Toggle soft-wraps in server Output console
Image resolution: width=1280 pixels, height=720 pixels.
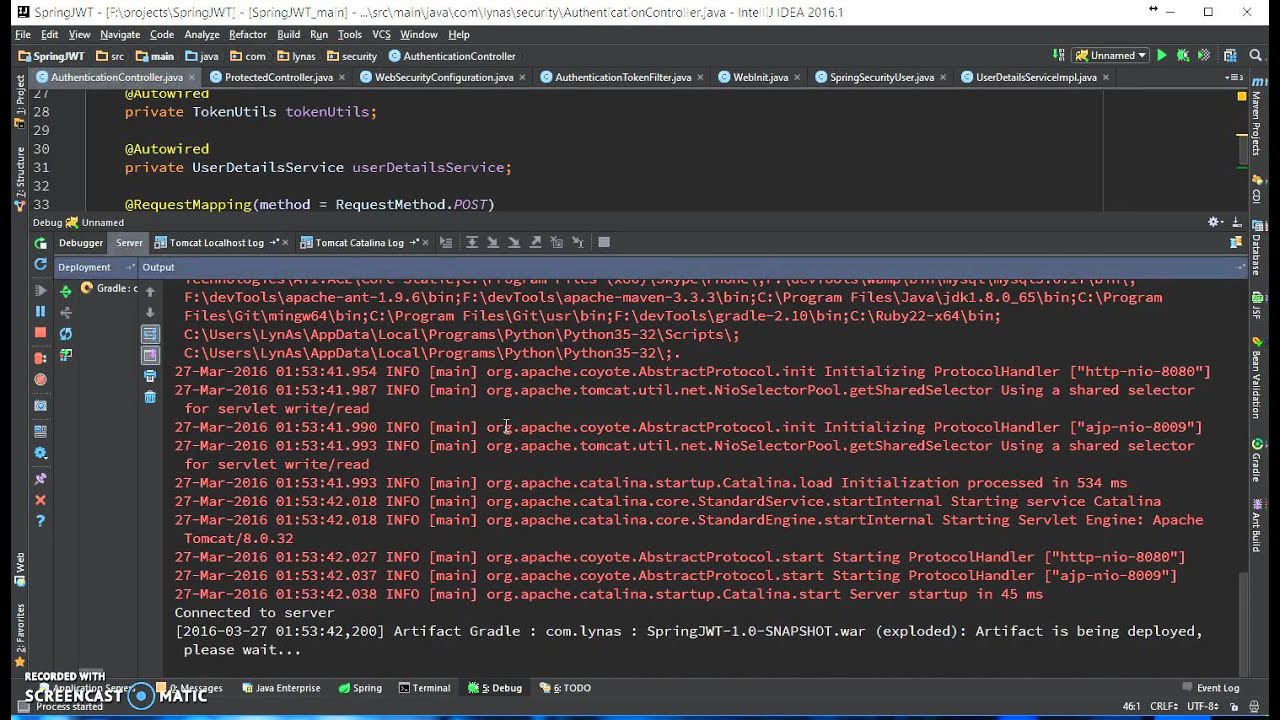coord(150,334)
